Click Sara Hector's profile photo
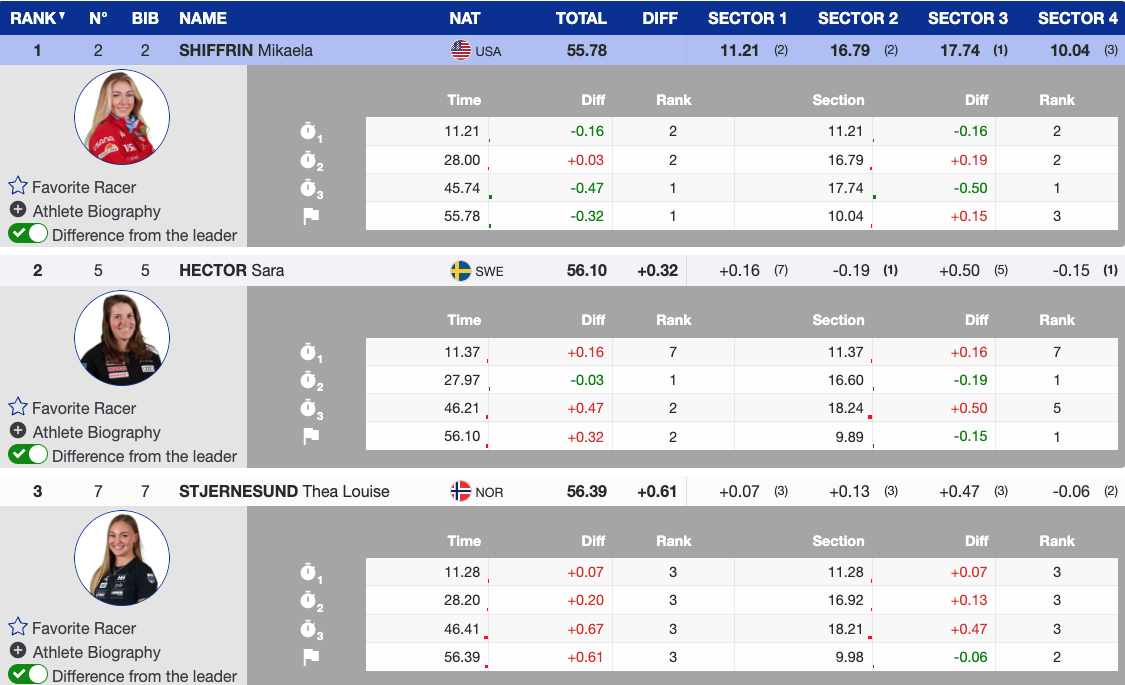1125x685 pixels. [122, 338]
